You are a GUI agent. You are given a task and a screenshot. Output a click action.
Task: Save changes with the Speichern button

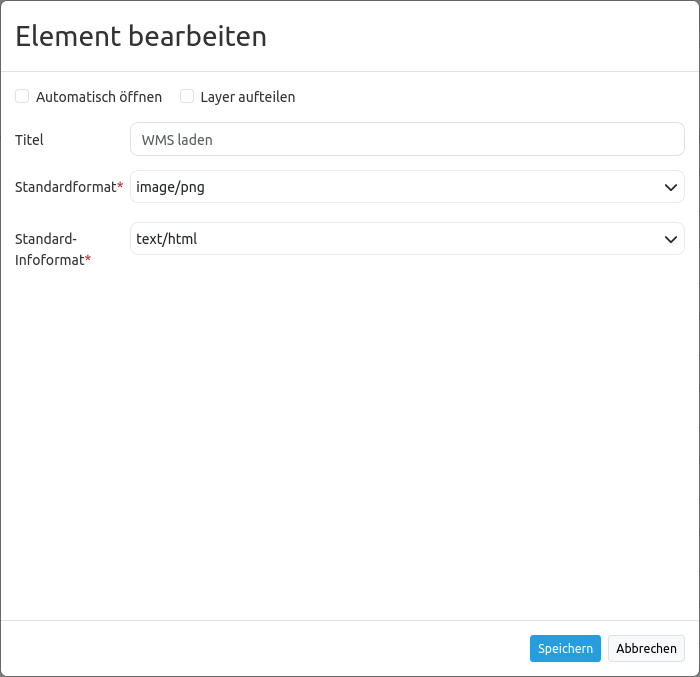(565, 649)
